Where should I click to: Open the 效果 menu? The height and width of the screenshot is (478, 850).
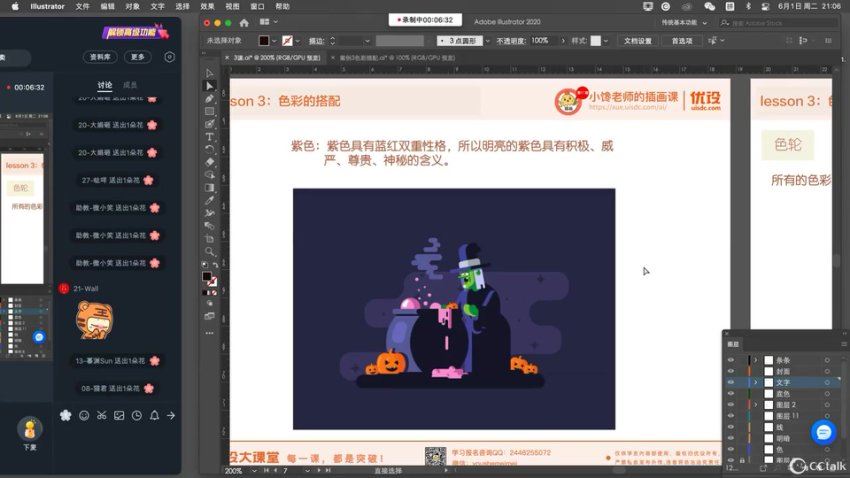(x=207, y=7)
